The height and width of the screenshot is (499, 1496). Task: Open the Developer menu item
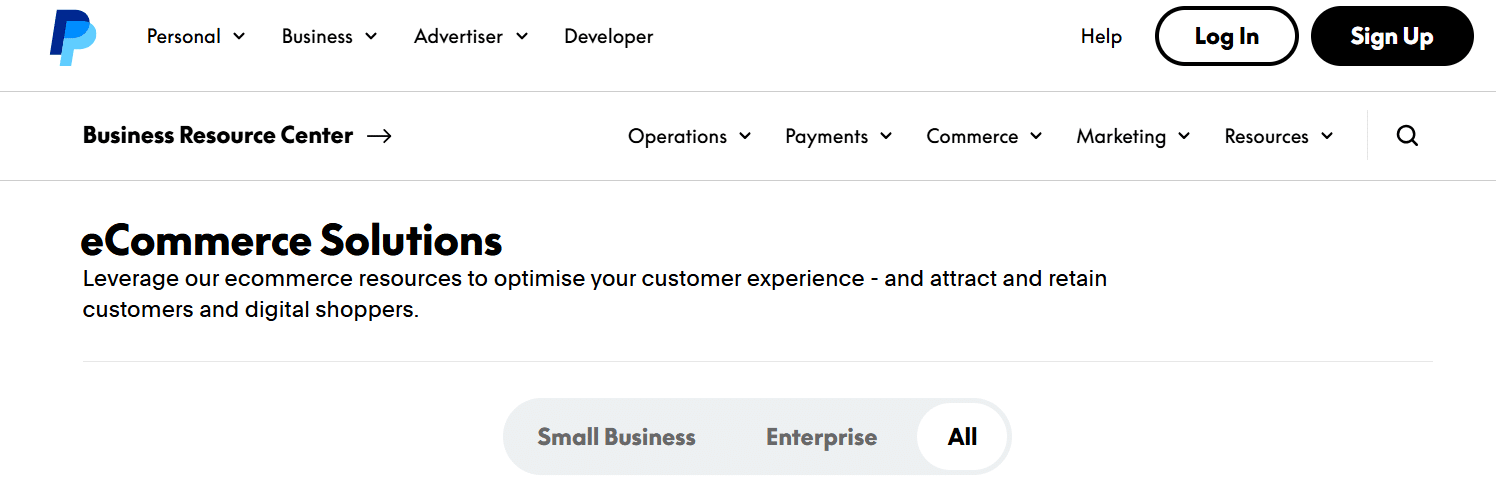pyautogui.click(x=608, y=37)
